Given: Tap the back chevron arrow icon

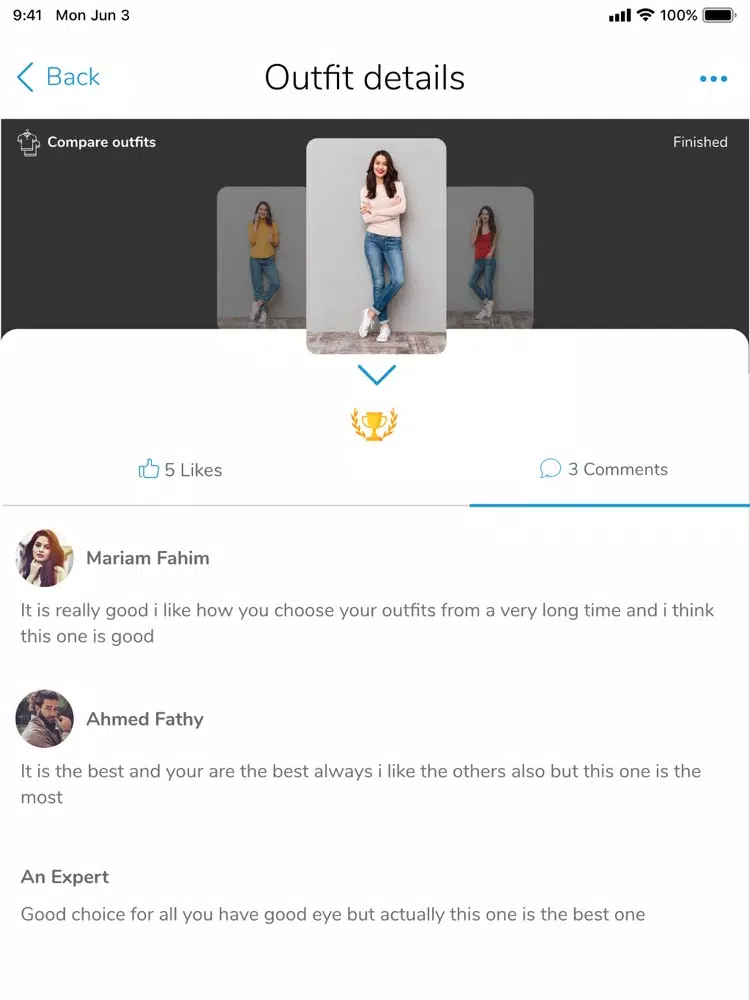Looking at the screenshot, I should (25, 77).
